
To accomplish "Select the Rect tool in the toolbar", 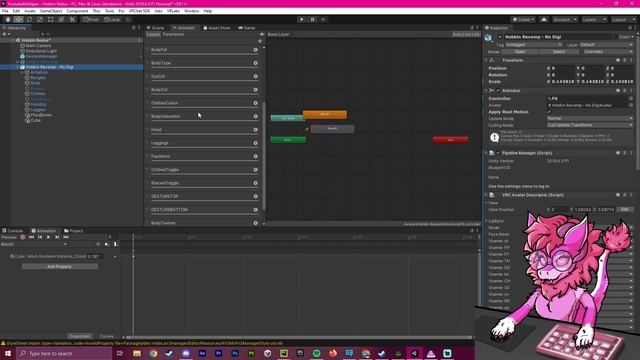I will coord(51,20).
